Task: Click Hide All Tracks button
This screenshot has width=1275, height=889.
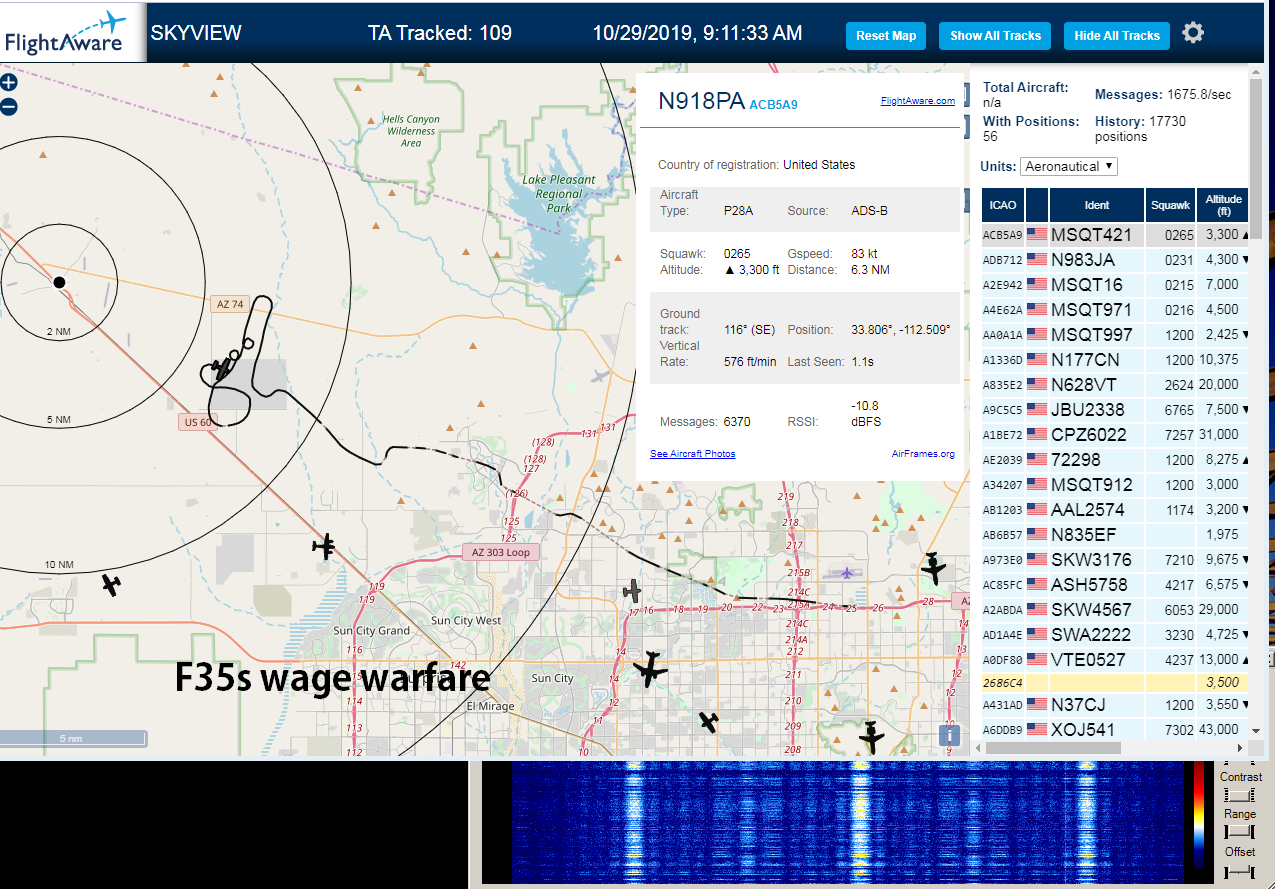Action: (x=1116, y=36)
